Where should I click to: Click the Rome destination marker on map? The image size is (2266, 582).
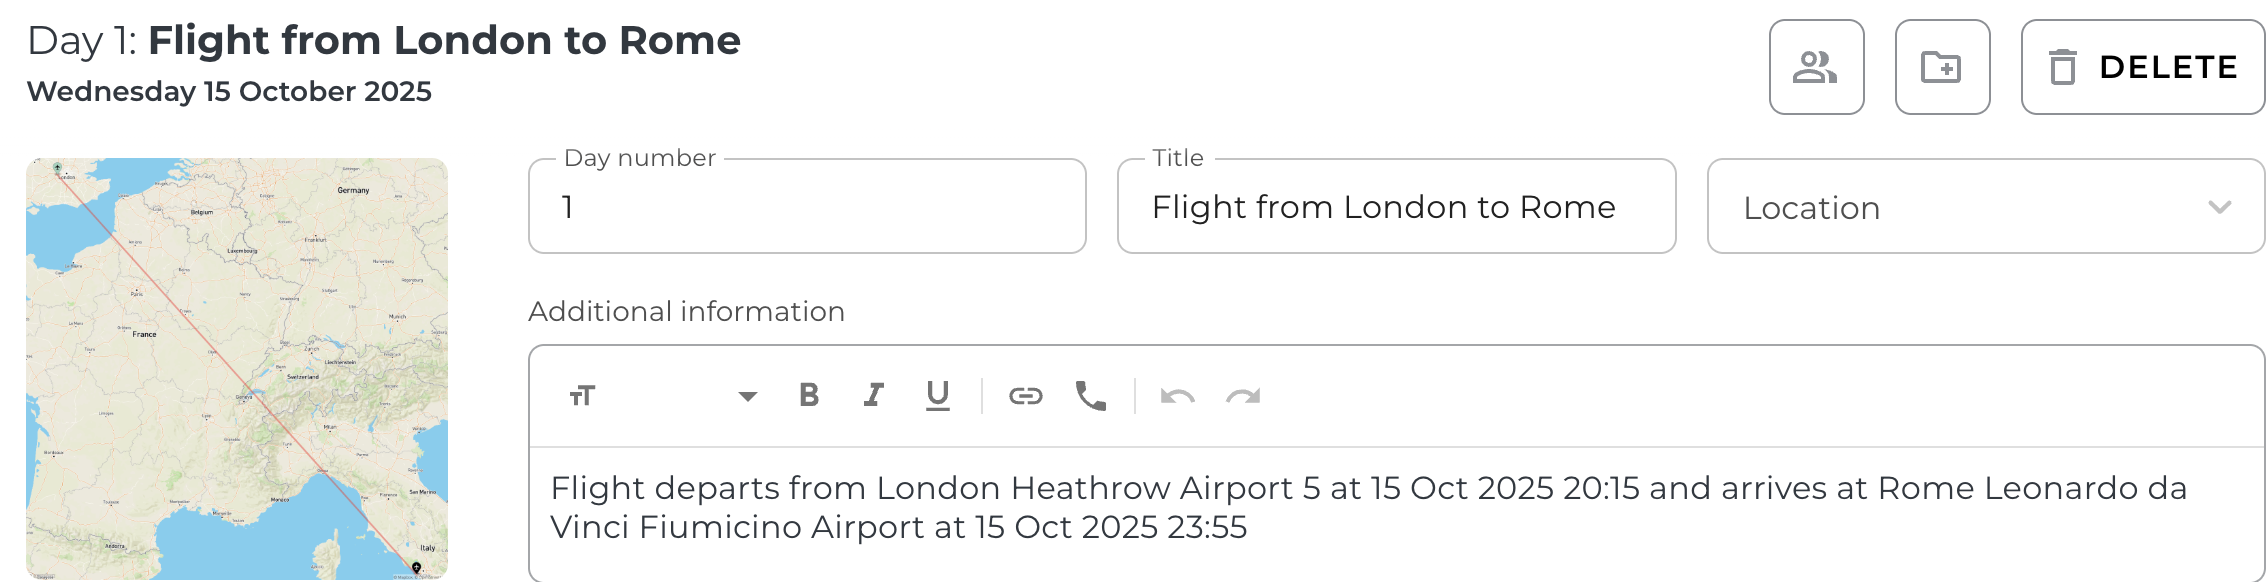pos(417,567)
